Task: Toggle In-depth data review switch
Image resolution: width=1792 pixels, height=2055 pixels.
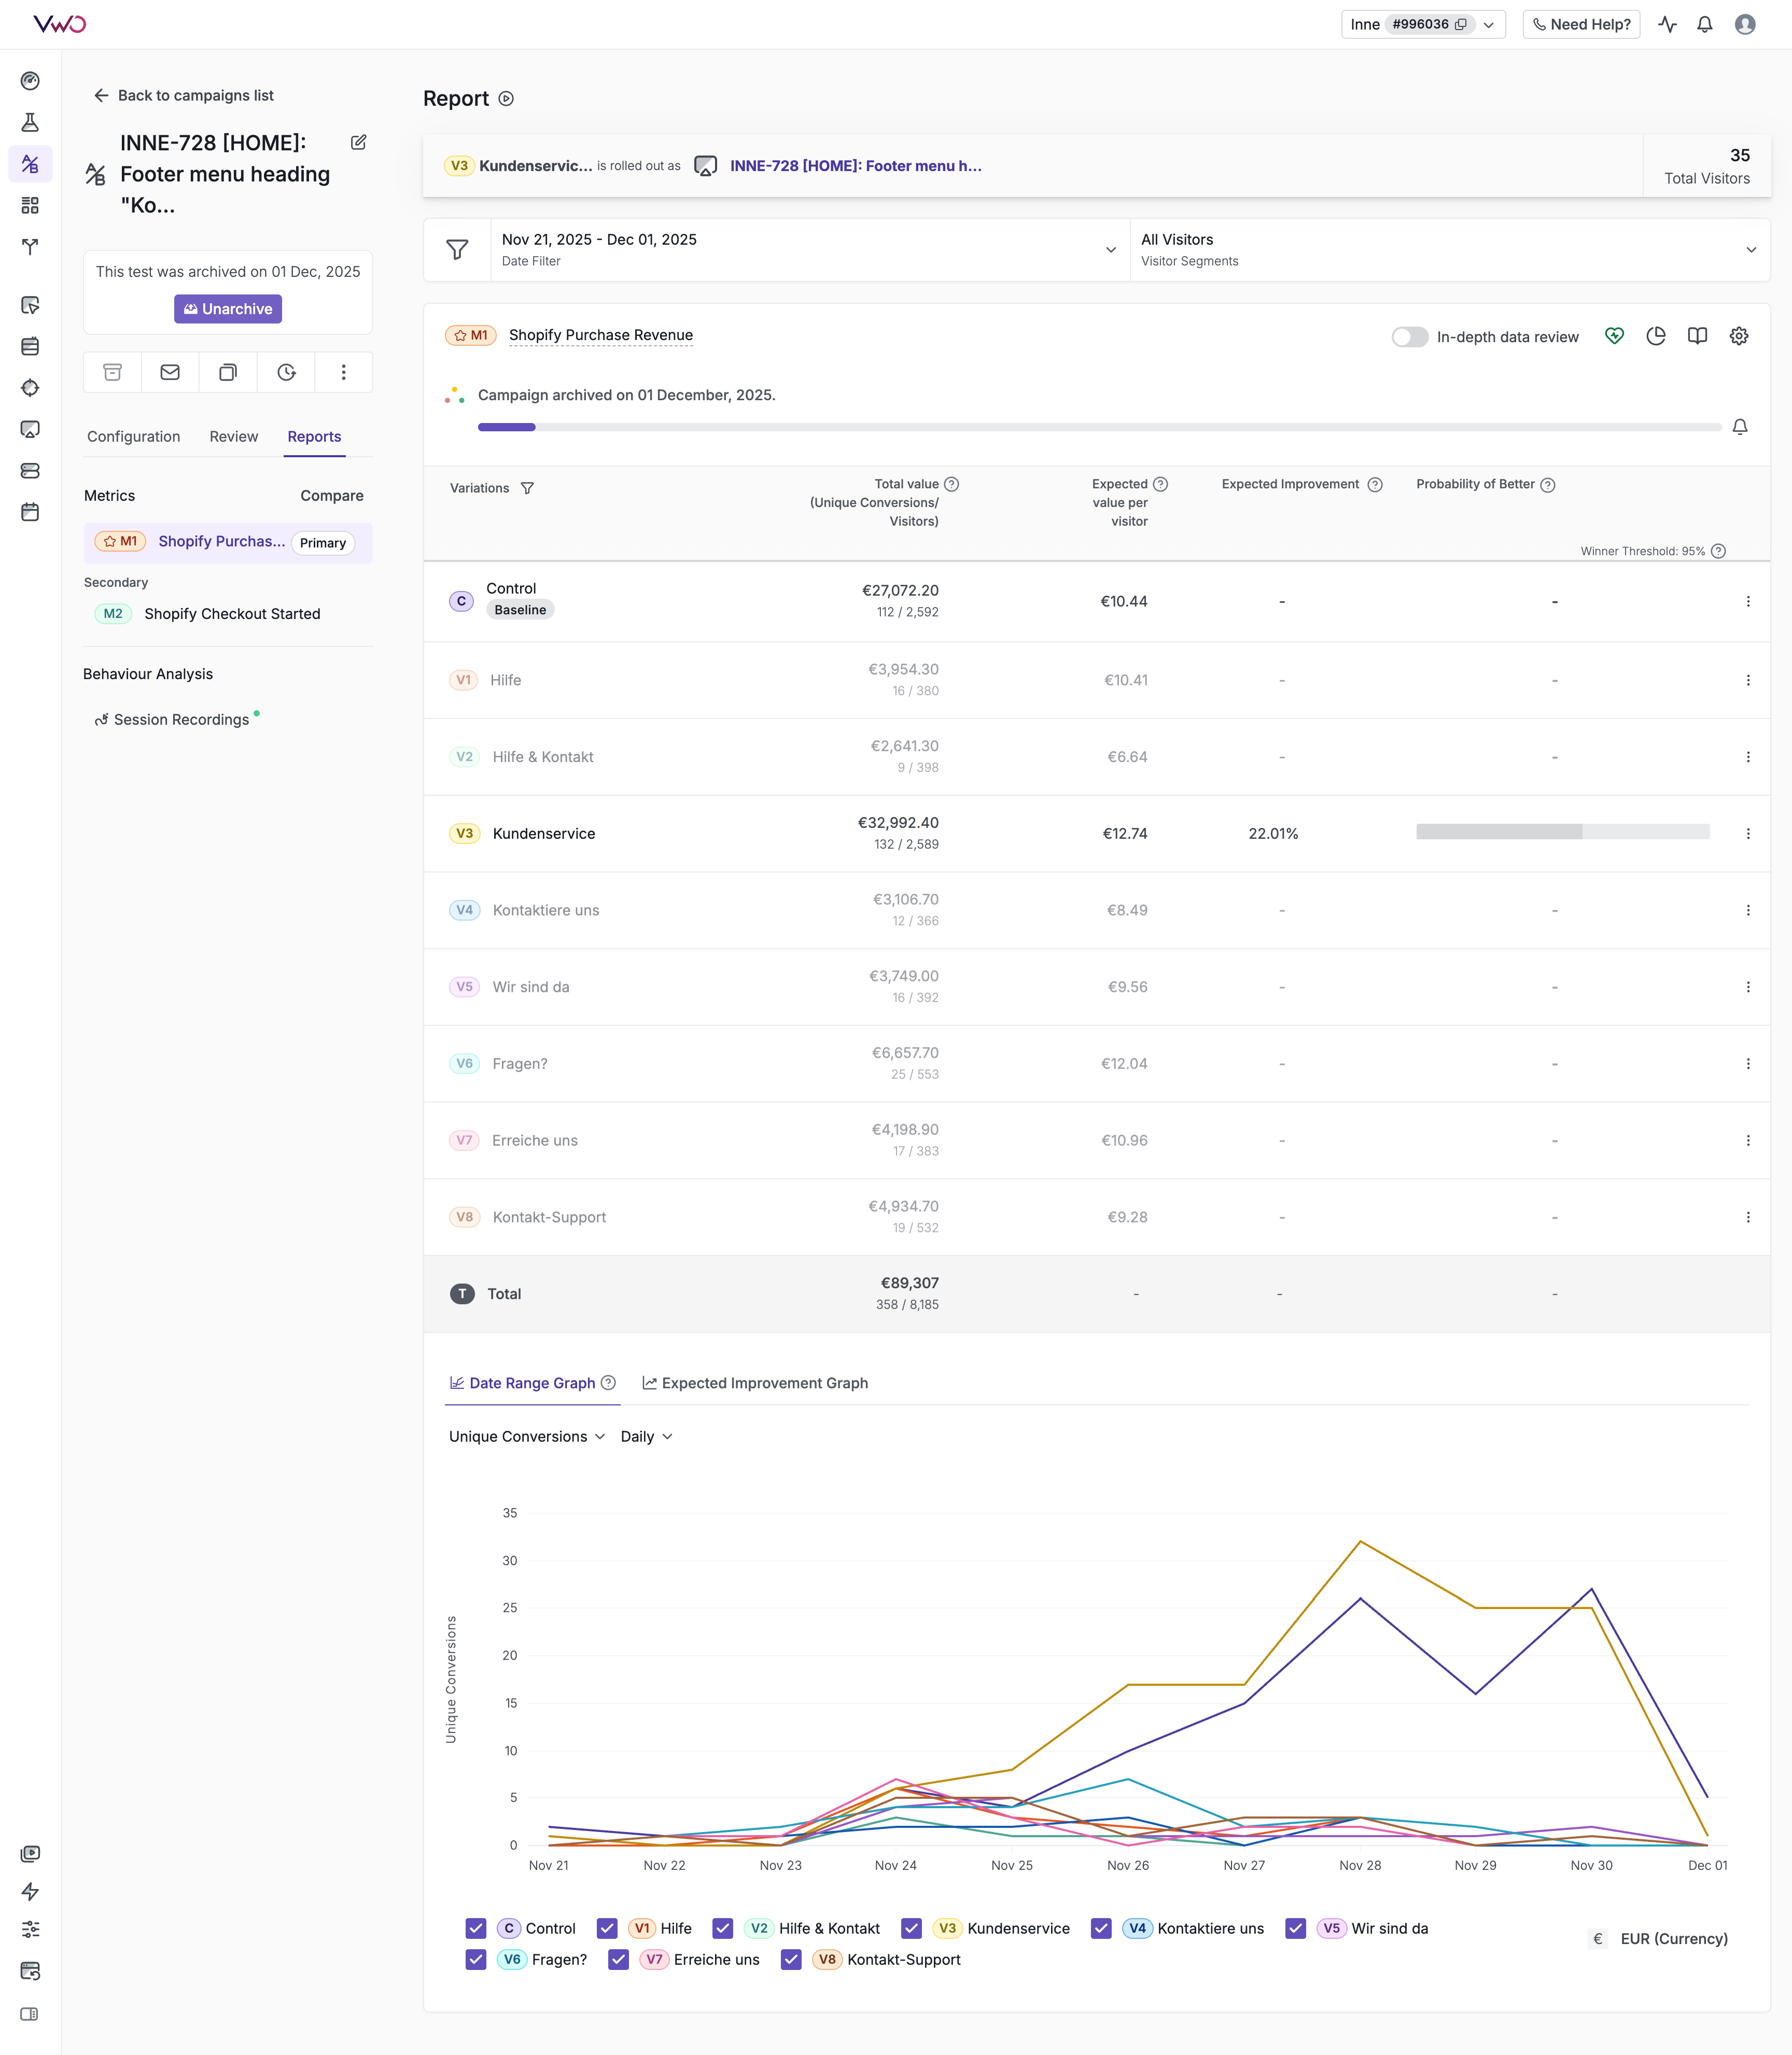Action: tap(1409, 337)
